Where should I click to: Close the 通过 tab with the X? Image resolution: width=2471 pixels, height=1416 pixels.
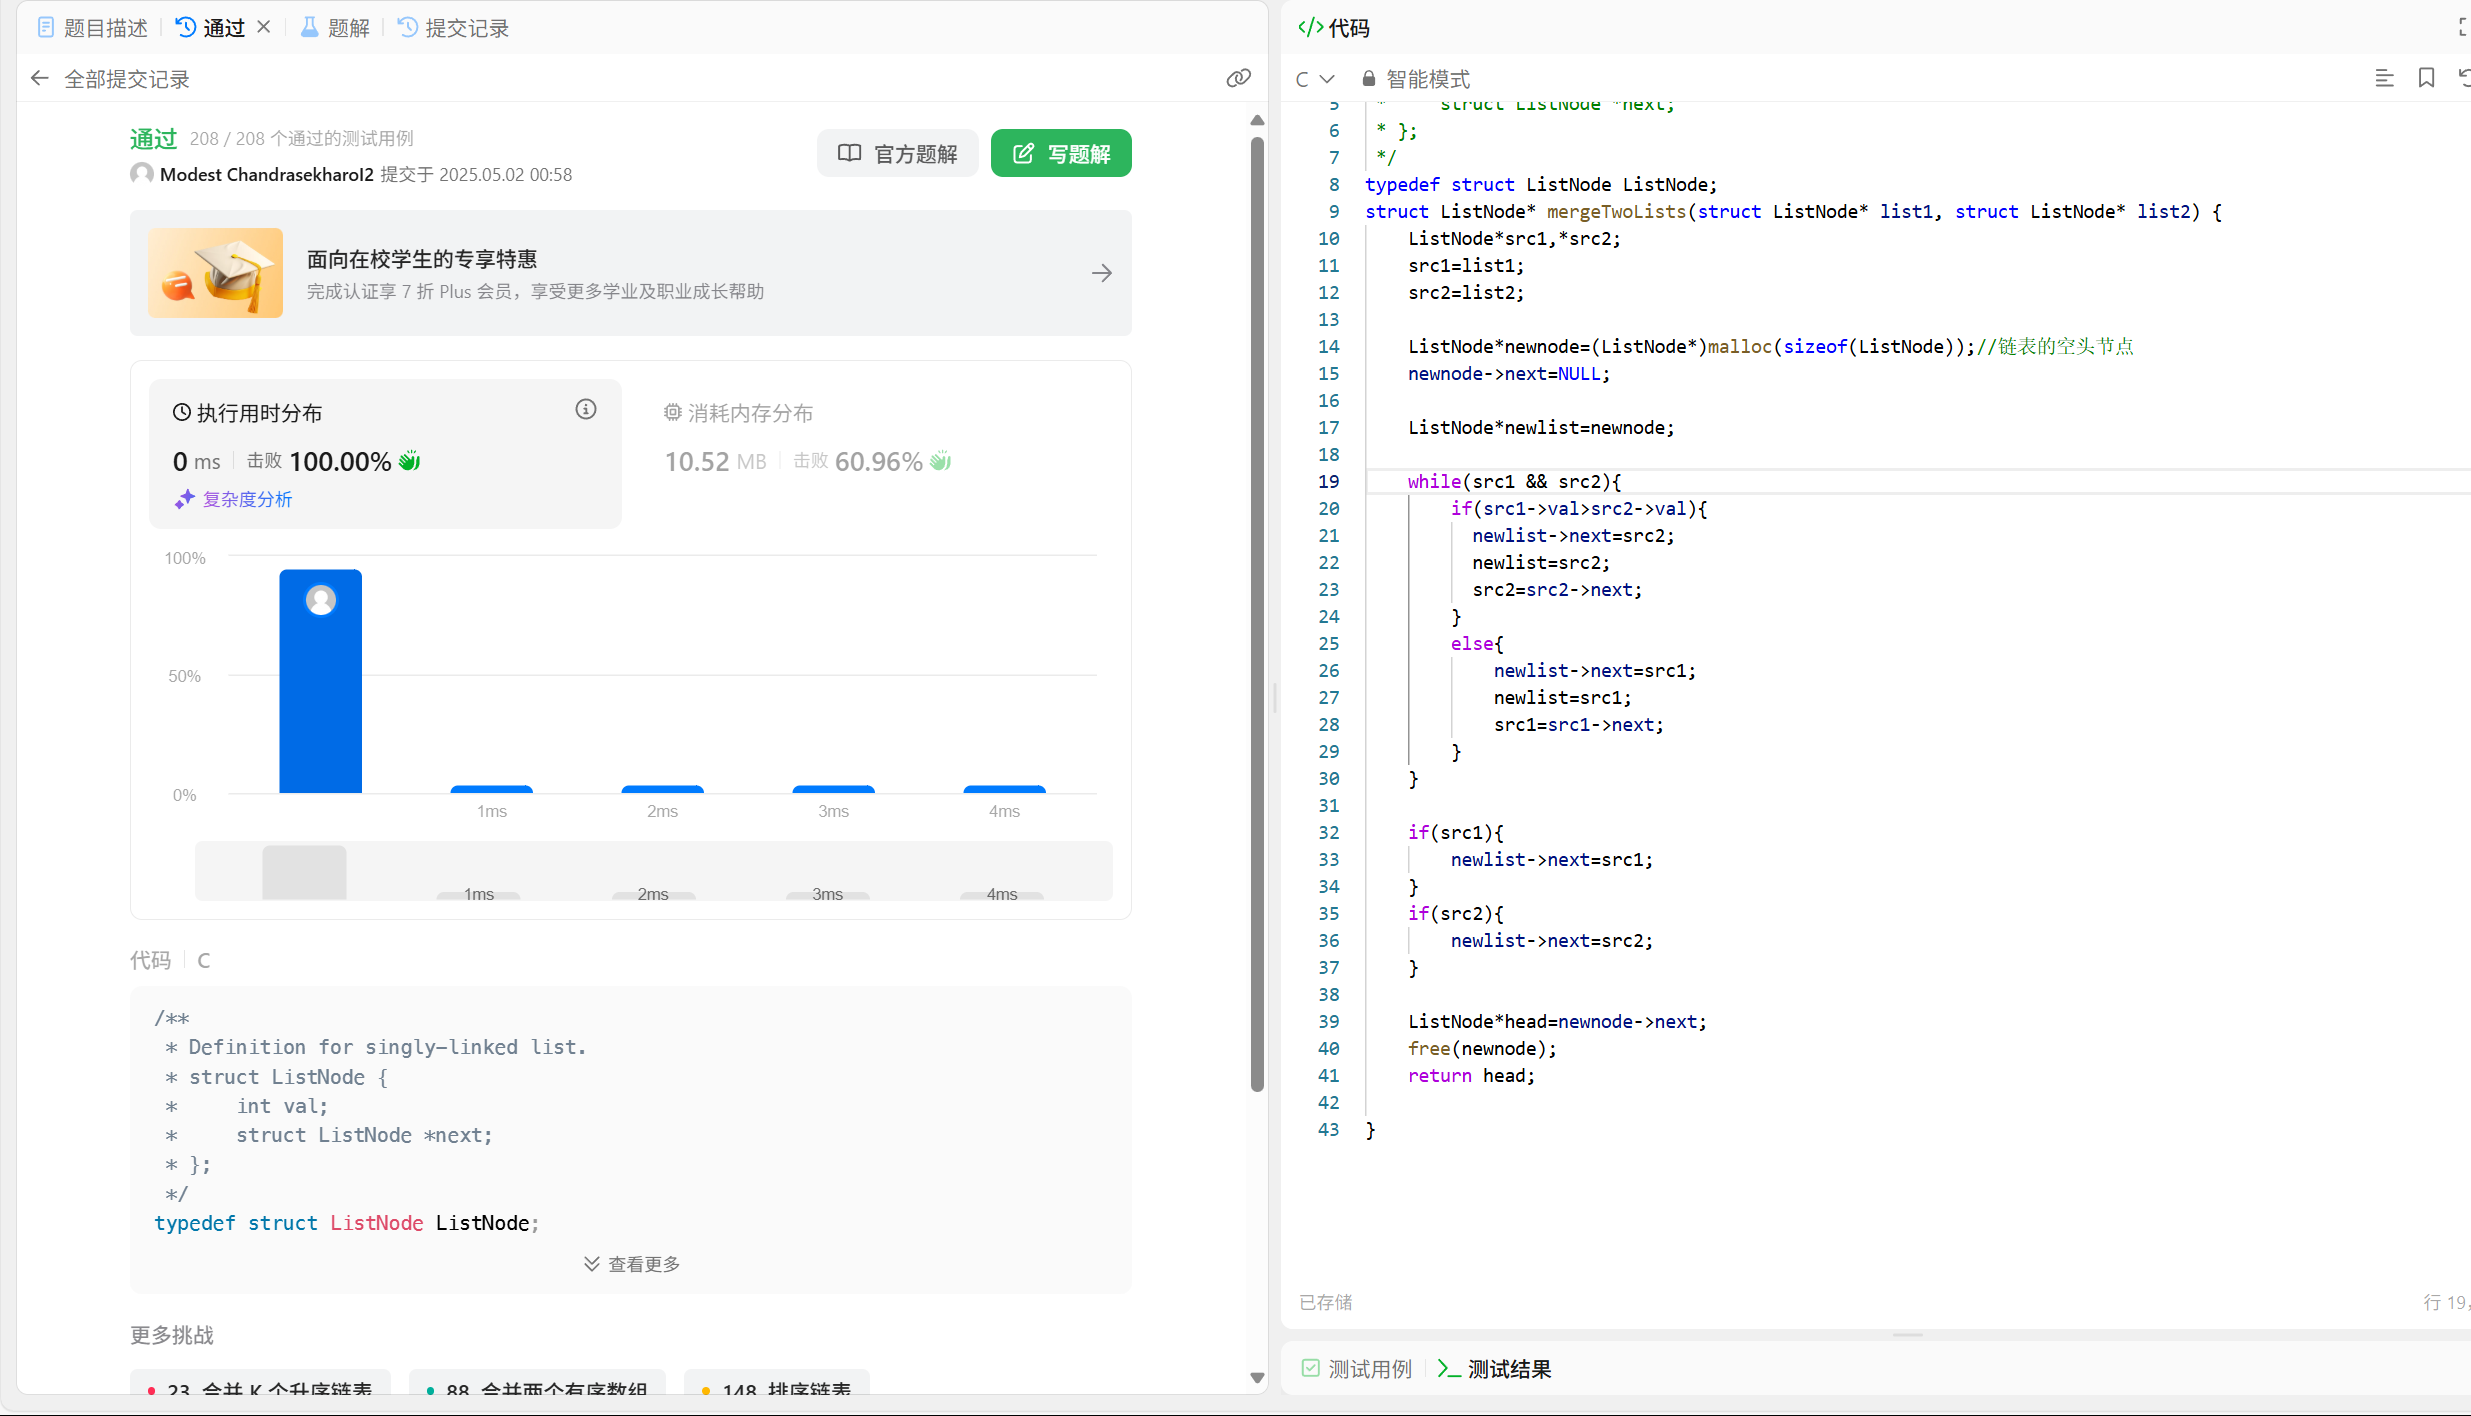click(264, 27)
